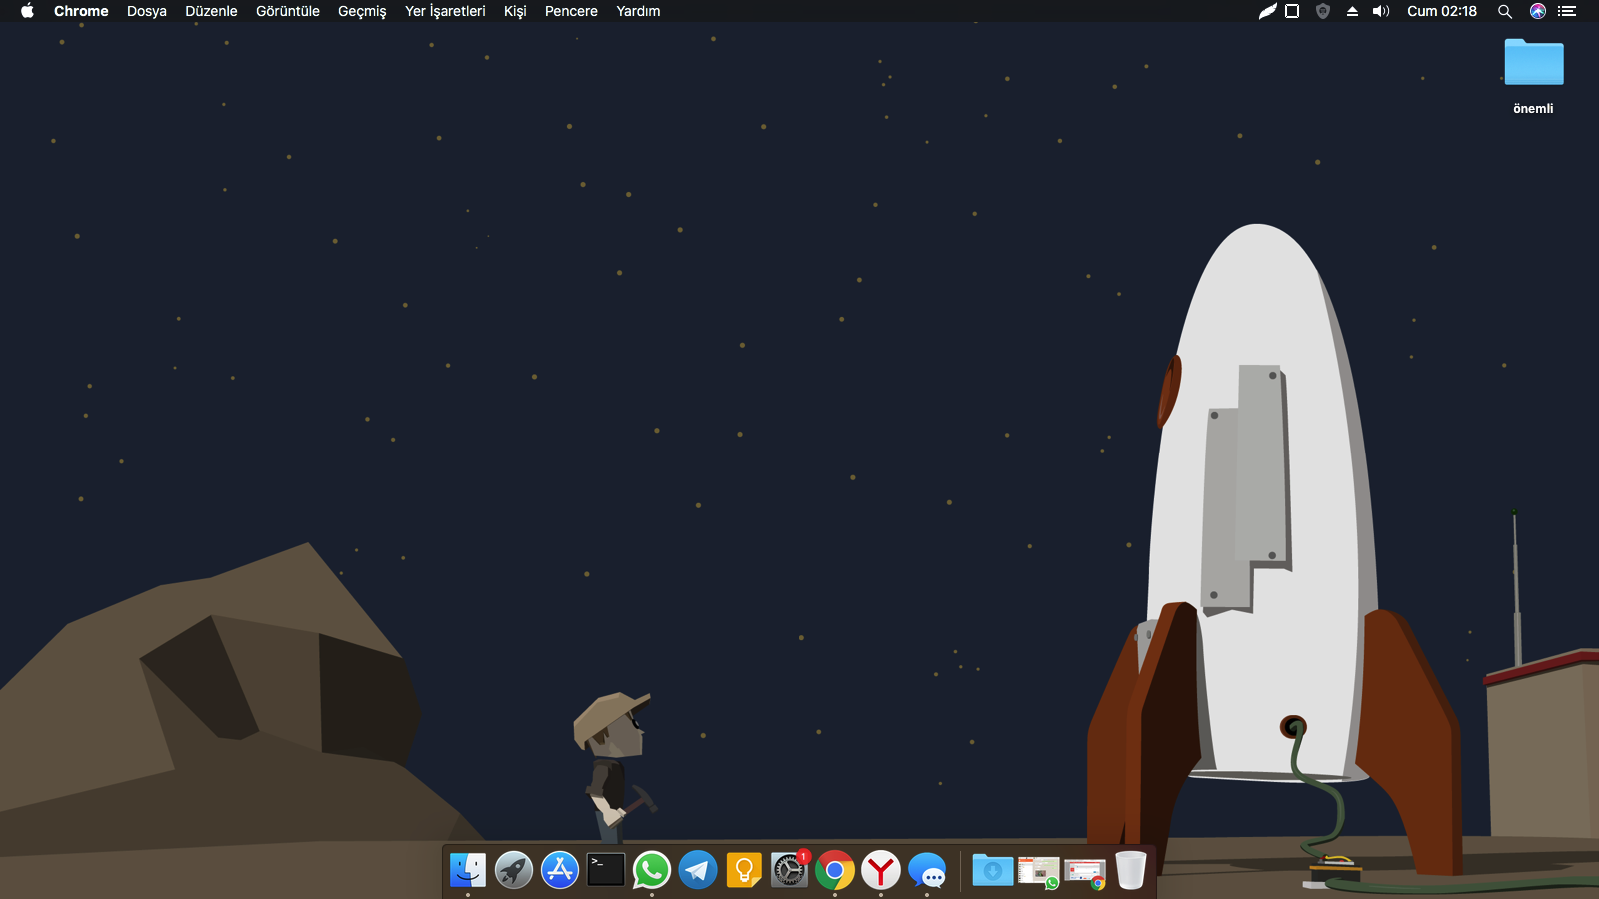Open Finder from the dock

point(467,870)
